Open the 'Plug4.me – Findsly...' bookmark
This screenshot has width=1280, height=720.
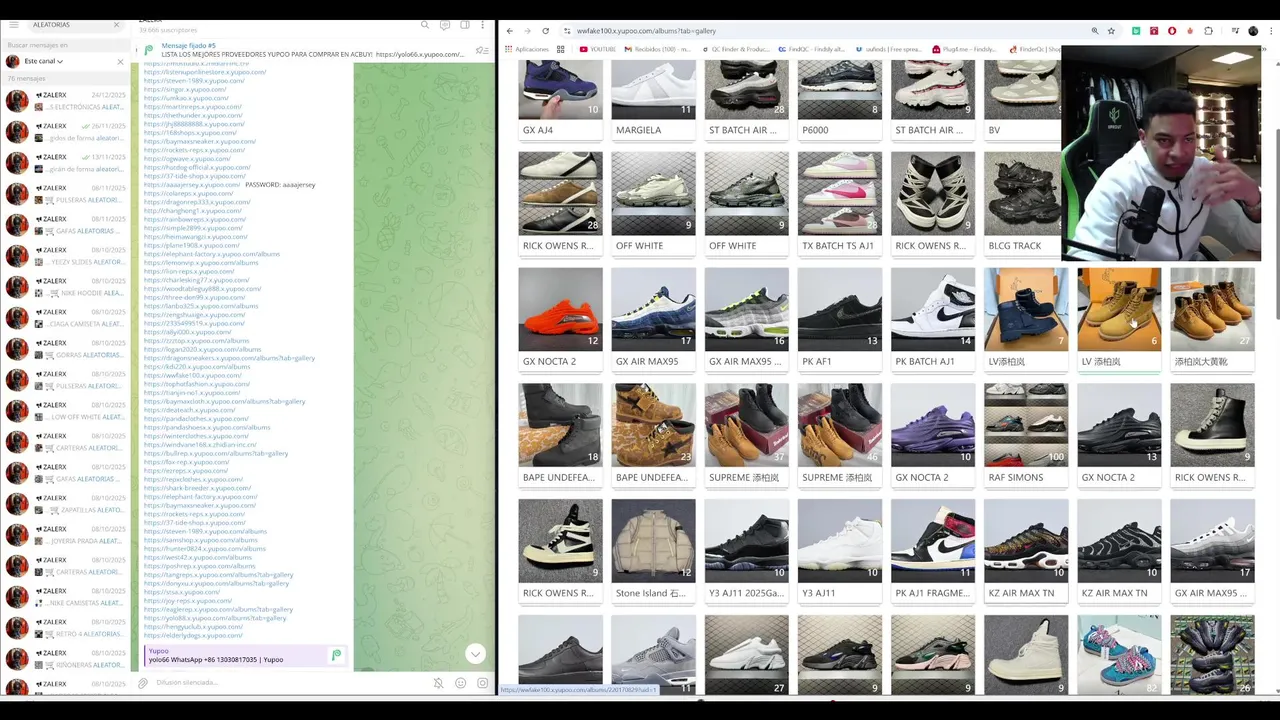964,49
